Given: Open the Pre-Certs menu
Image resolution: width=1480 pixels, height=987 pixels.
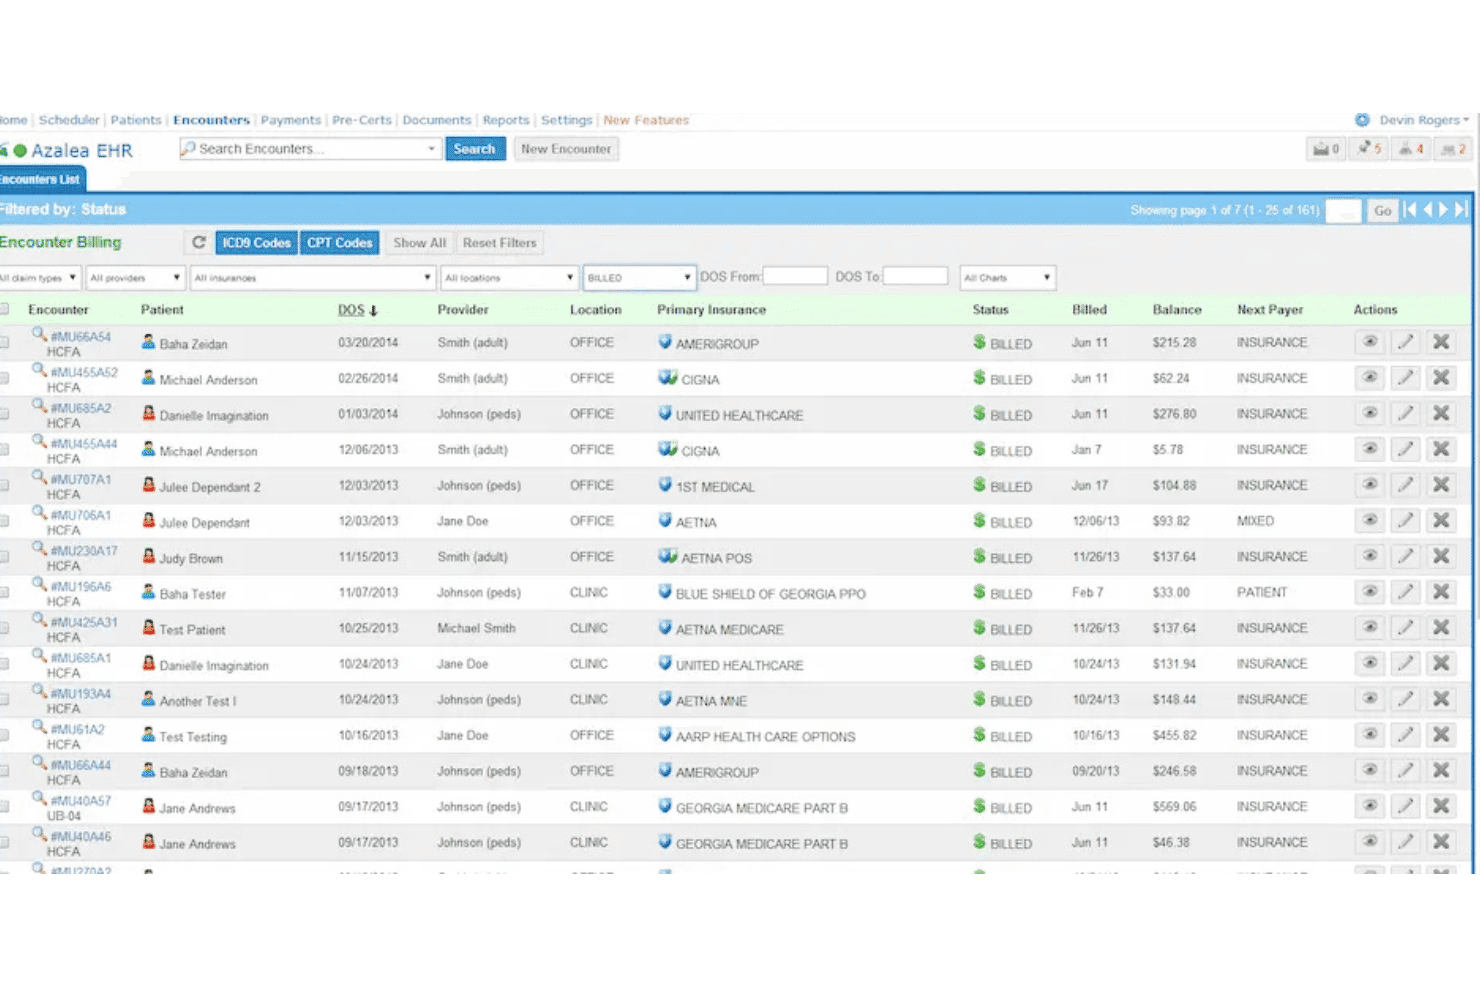Looking at the screenshot, I should 362,120.
